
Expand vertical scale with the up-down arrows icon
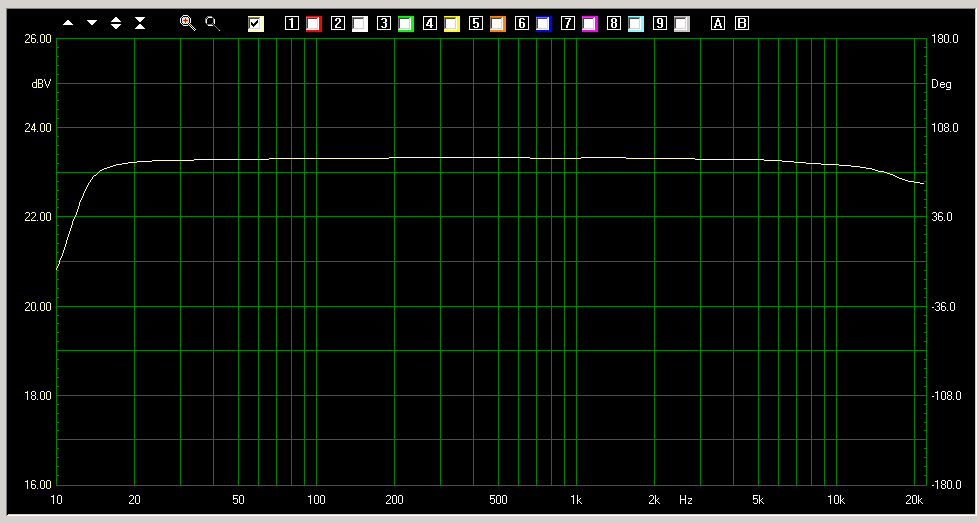tap(116, 23)
